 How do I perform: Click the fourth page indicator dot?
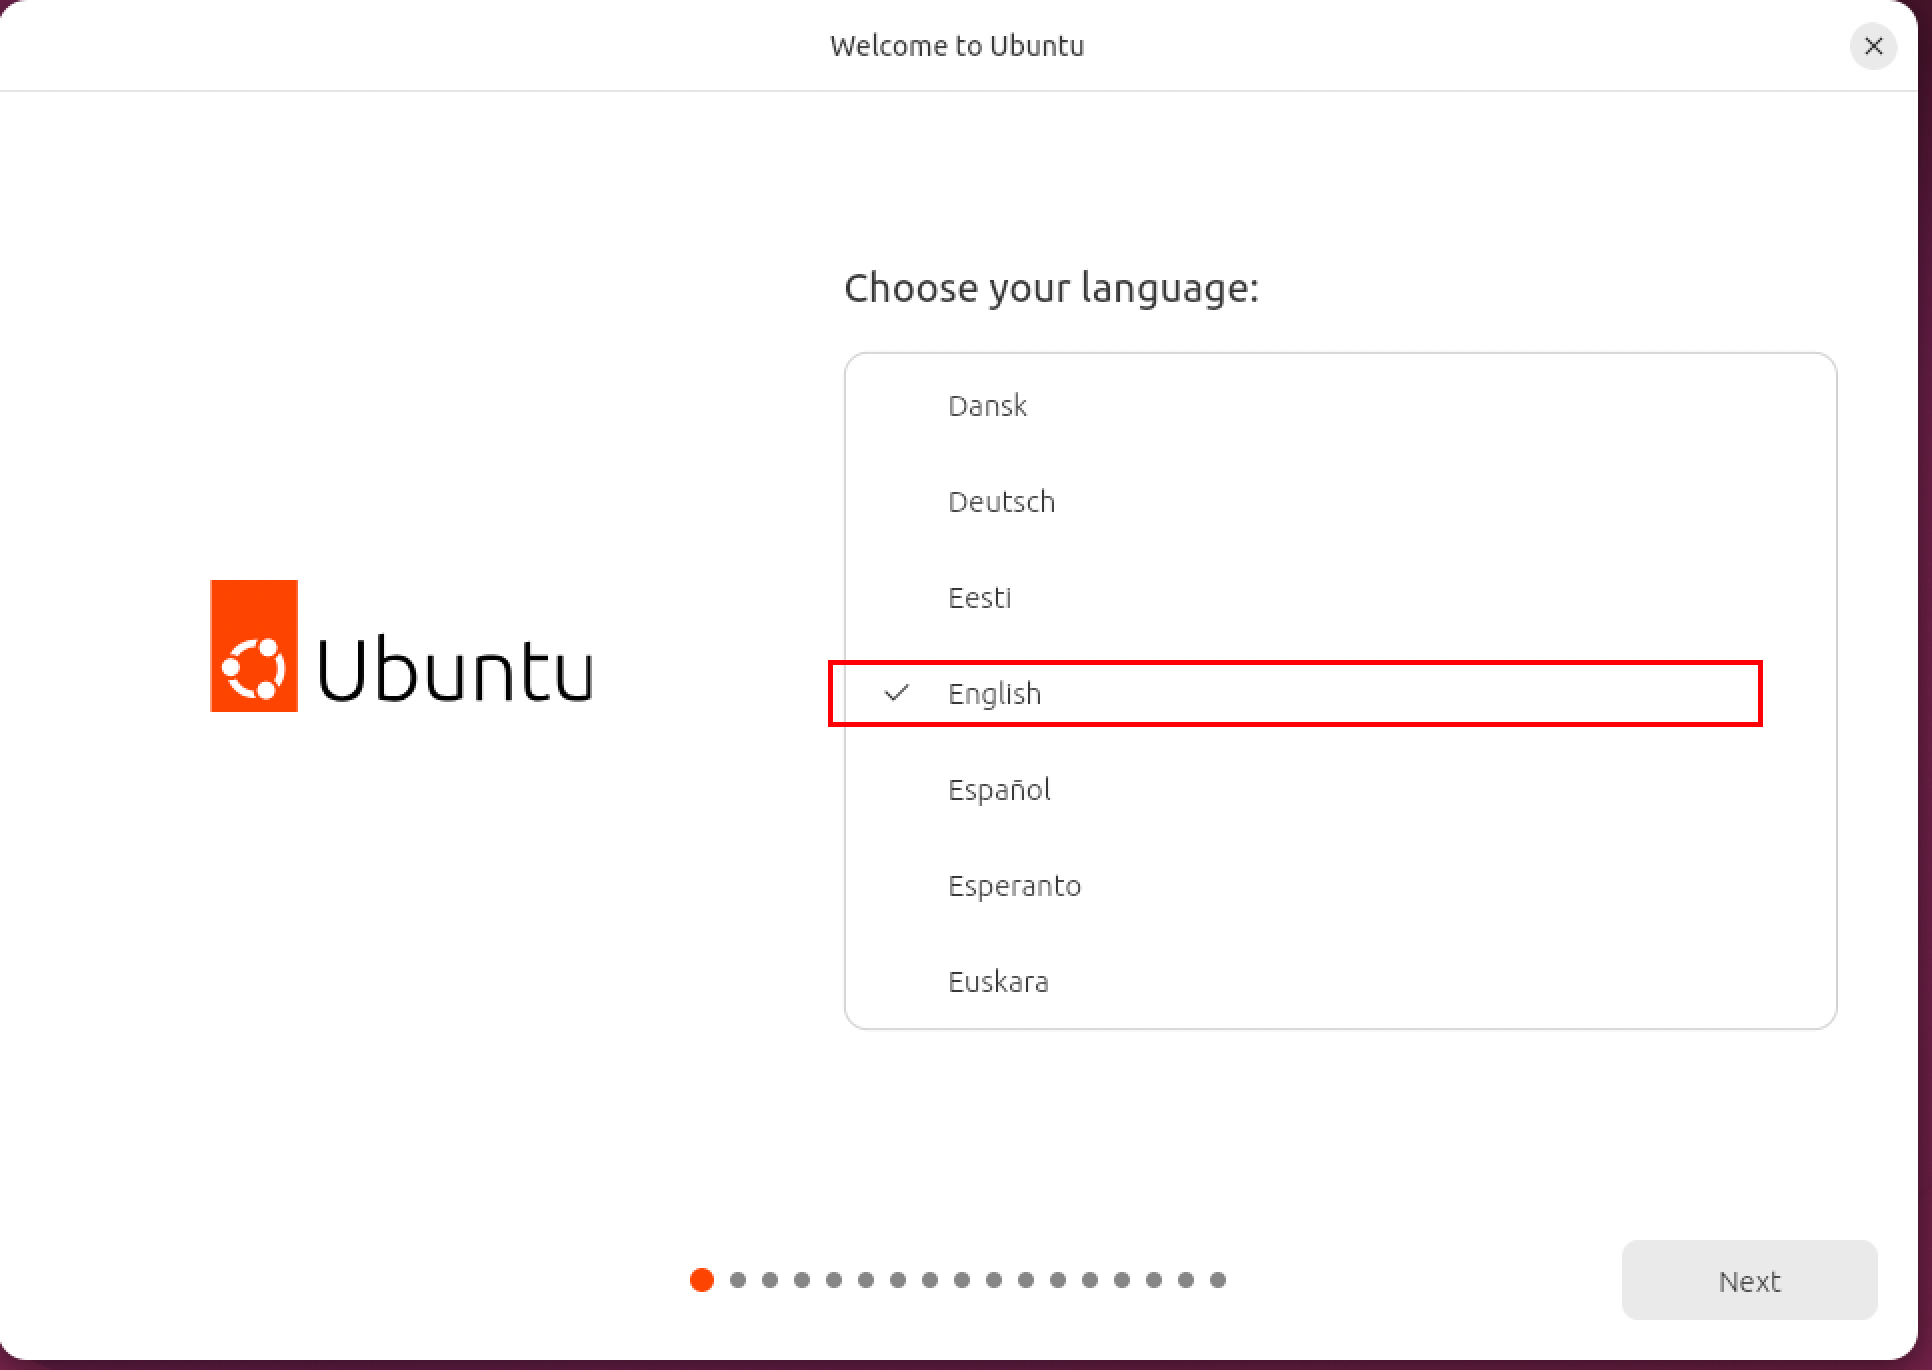(x=802, y=1280)
